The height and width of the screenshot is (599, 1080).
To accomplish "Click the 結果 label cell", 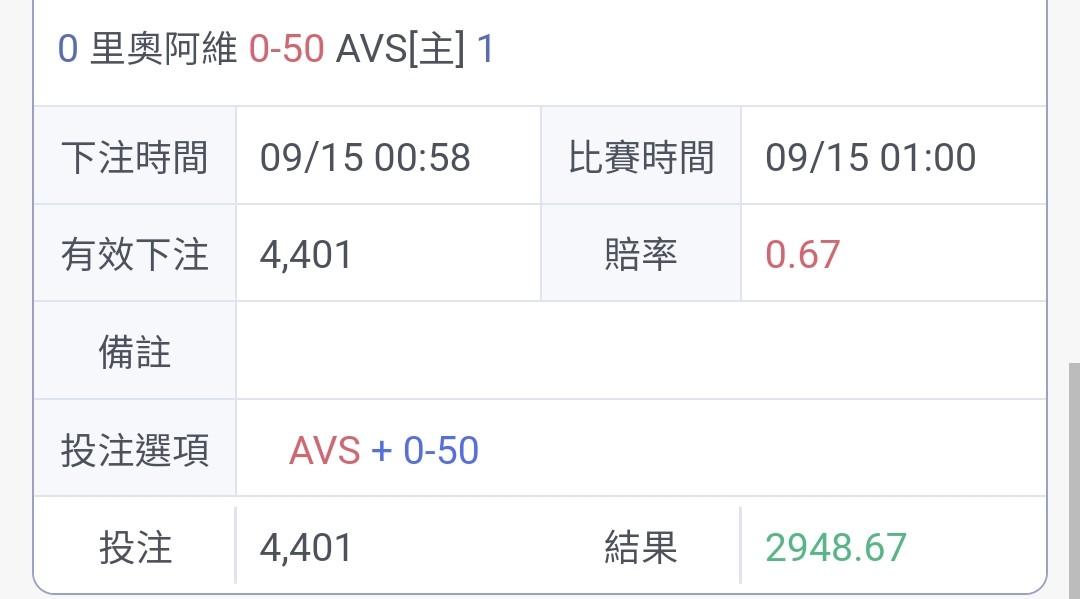I will coord(641,547).
